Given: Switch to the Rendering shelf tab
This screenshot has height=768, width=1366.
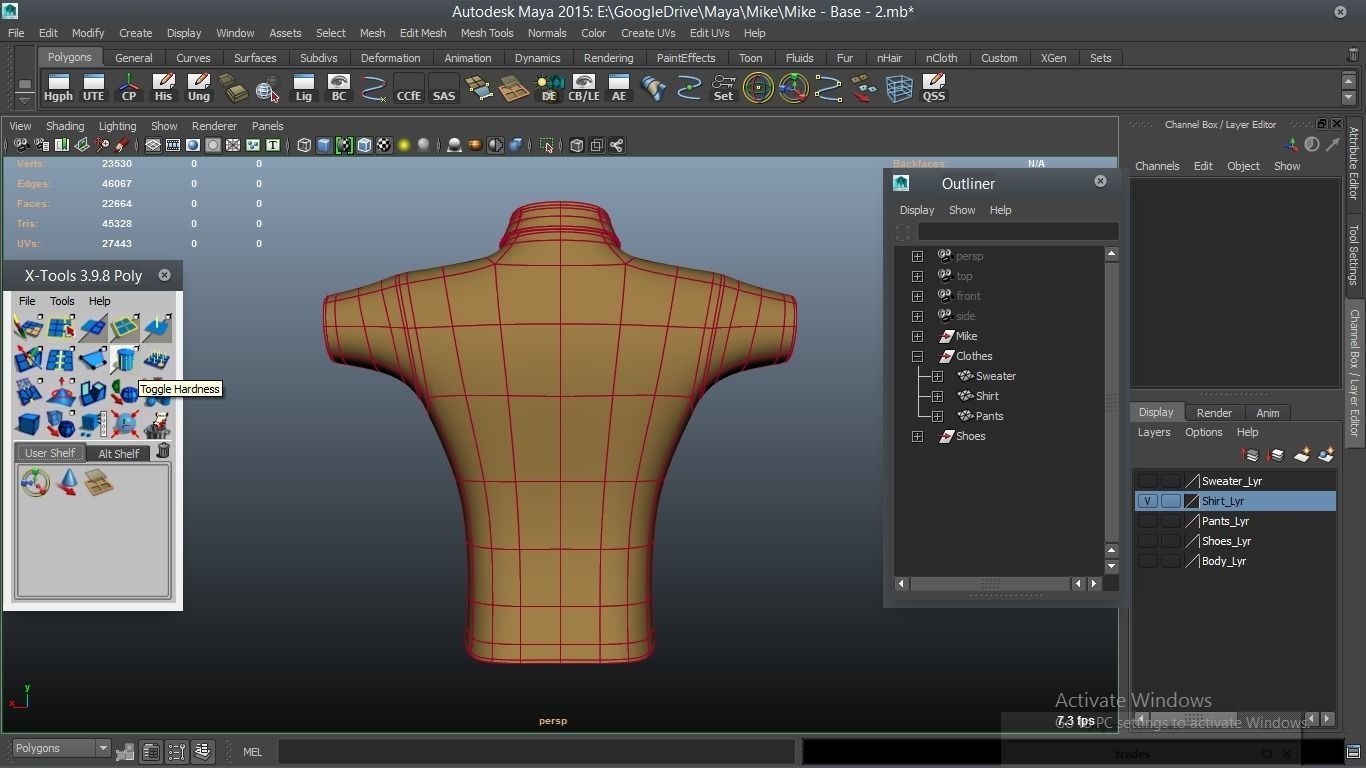Looking at the screenshot, I should tap(608, 58).
